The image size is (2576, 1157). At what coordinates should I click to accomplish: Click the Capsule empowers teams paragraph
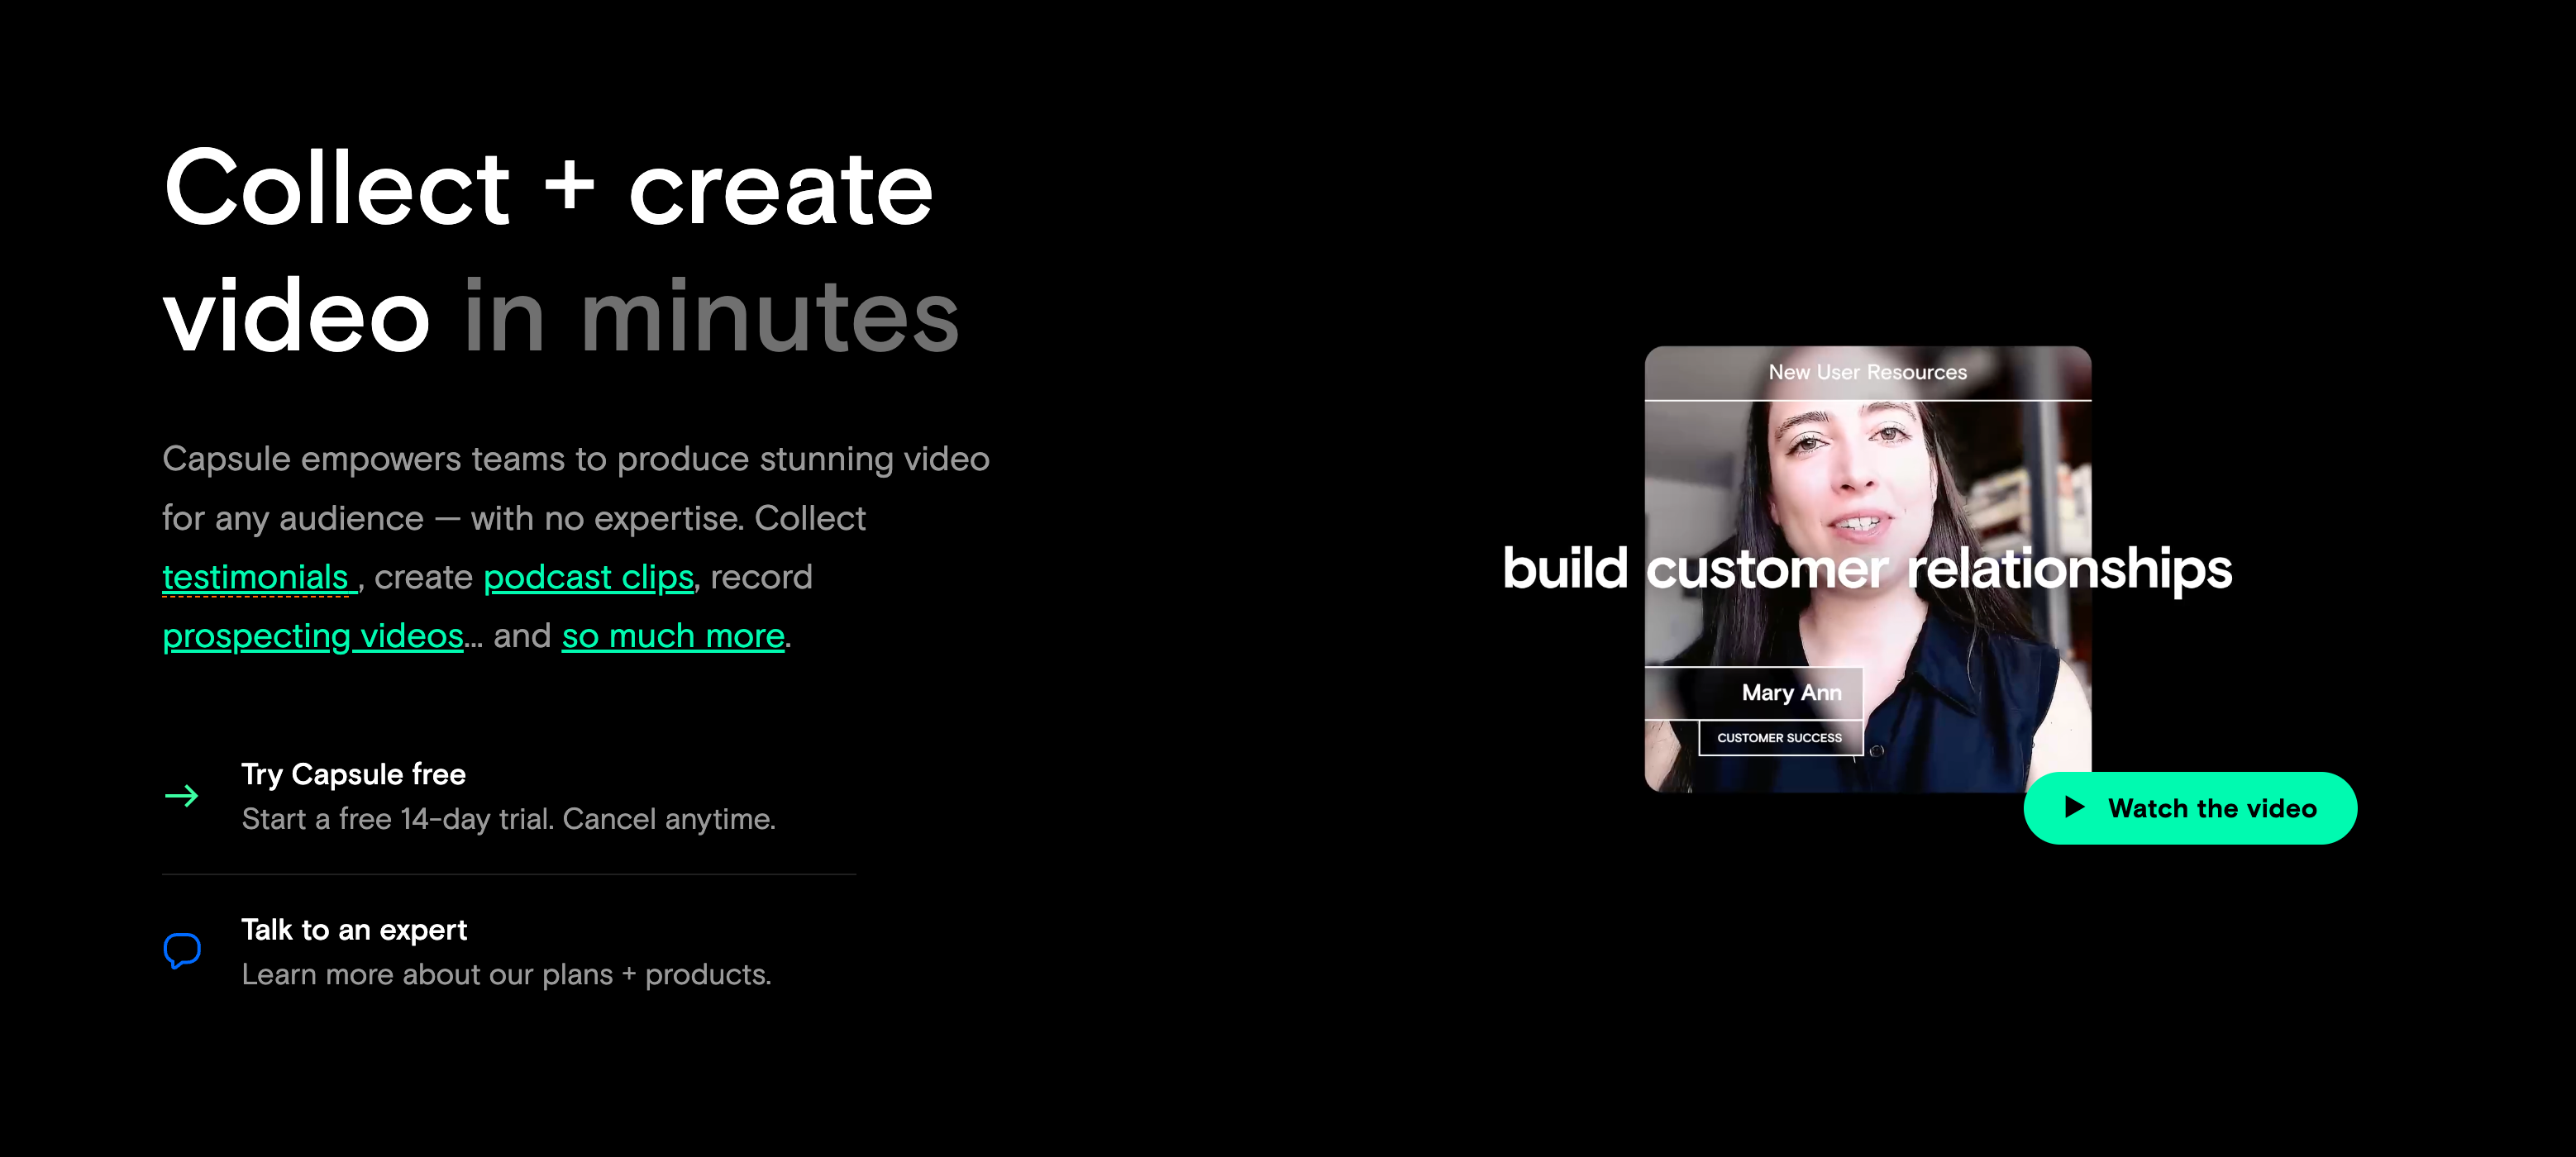[575, 489]
